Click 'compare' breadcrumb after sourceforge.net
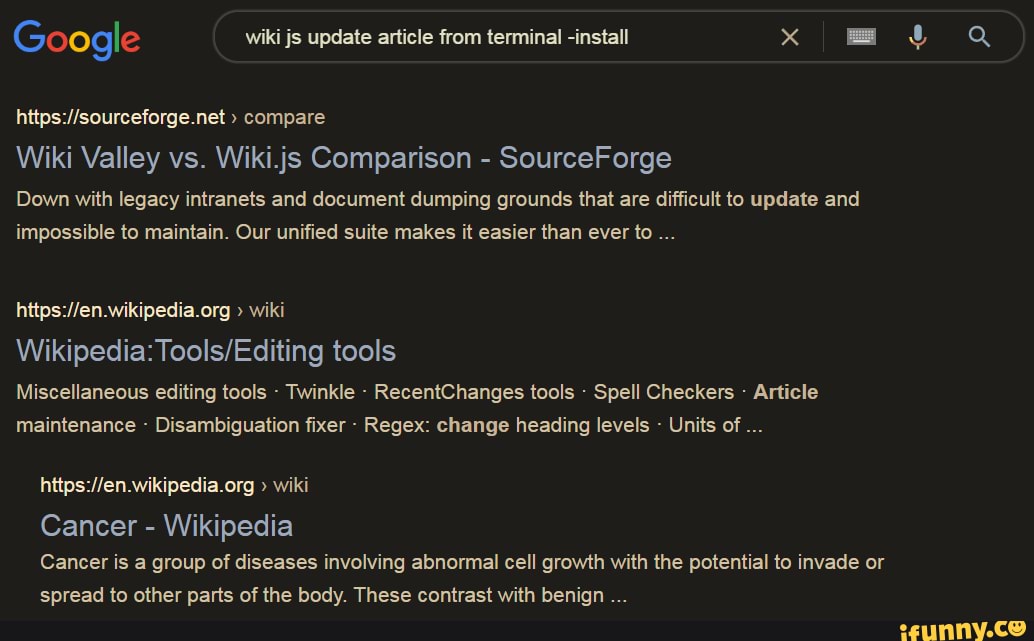 pos(284,117)
